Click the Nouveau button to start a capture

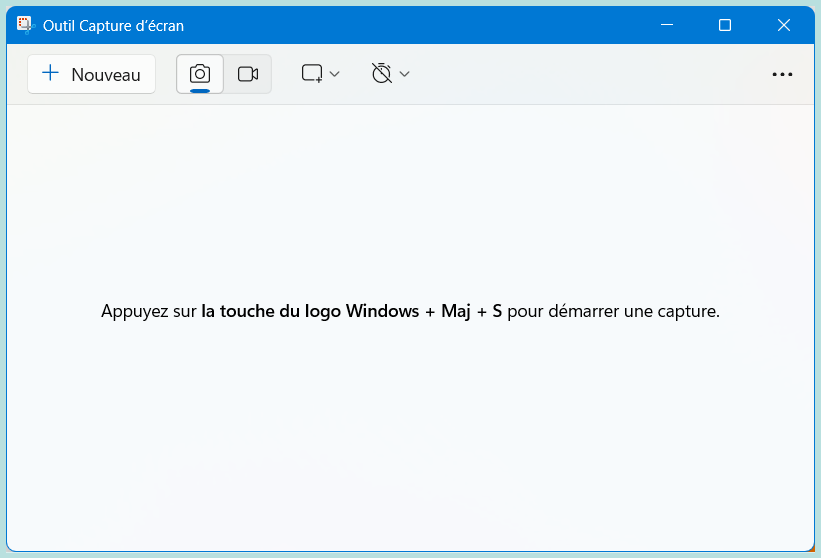[91, 74]
